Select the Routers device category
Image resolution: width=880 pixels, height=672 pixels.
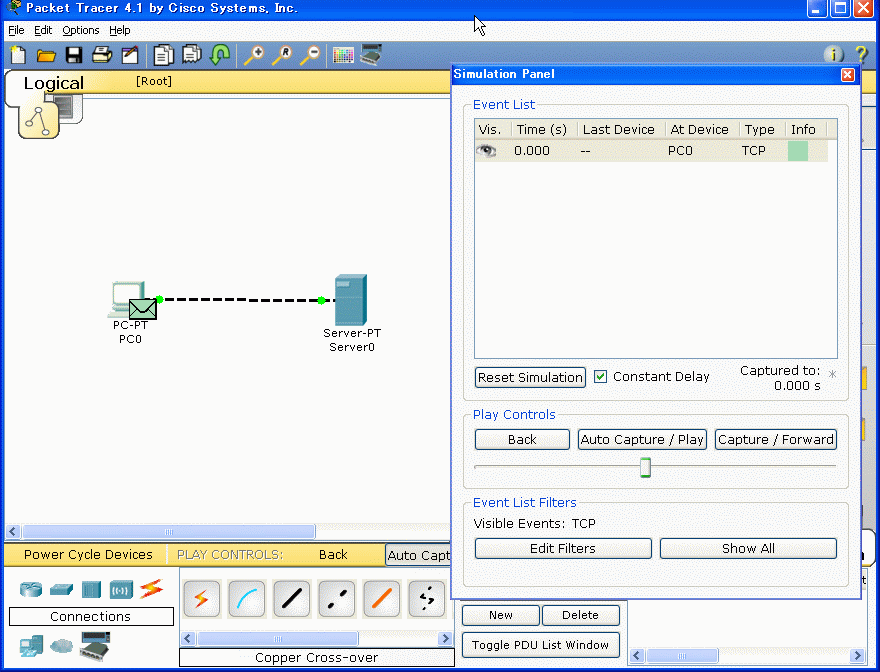31,589
